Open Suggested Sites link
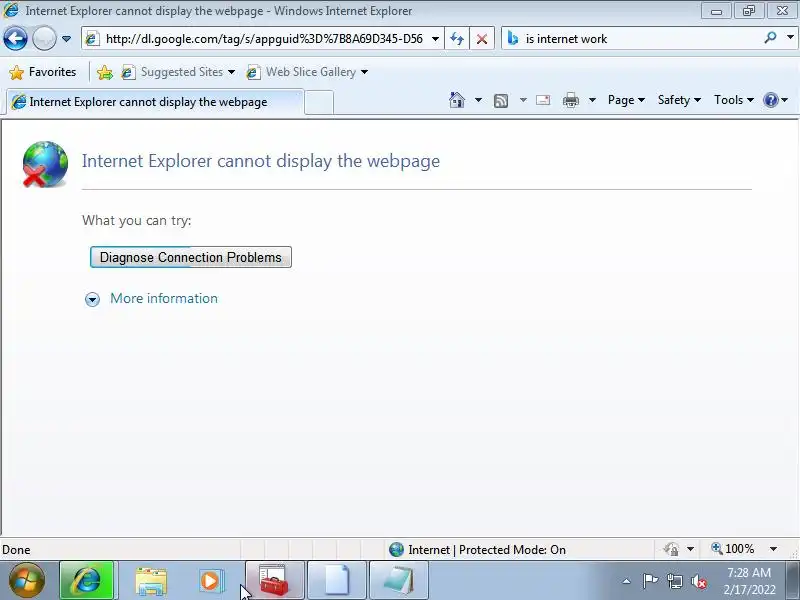 point(179,72)
